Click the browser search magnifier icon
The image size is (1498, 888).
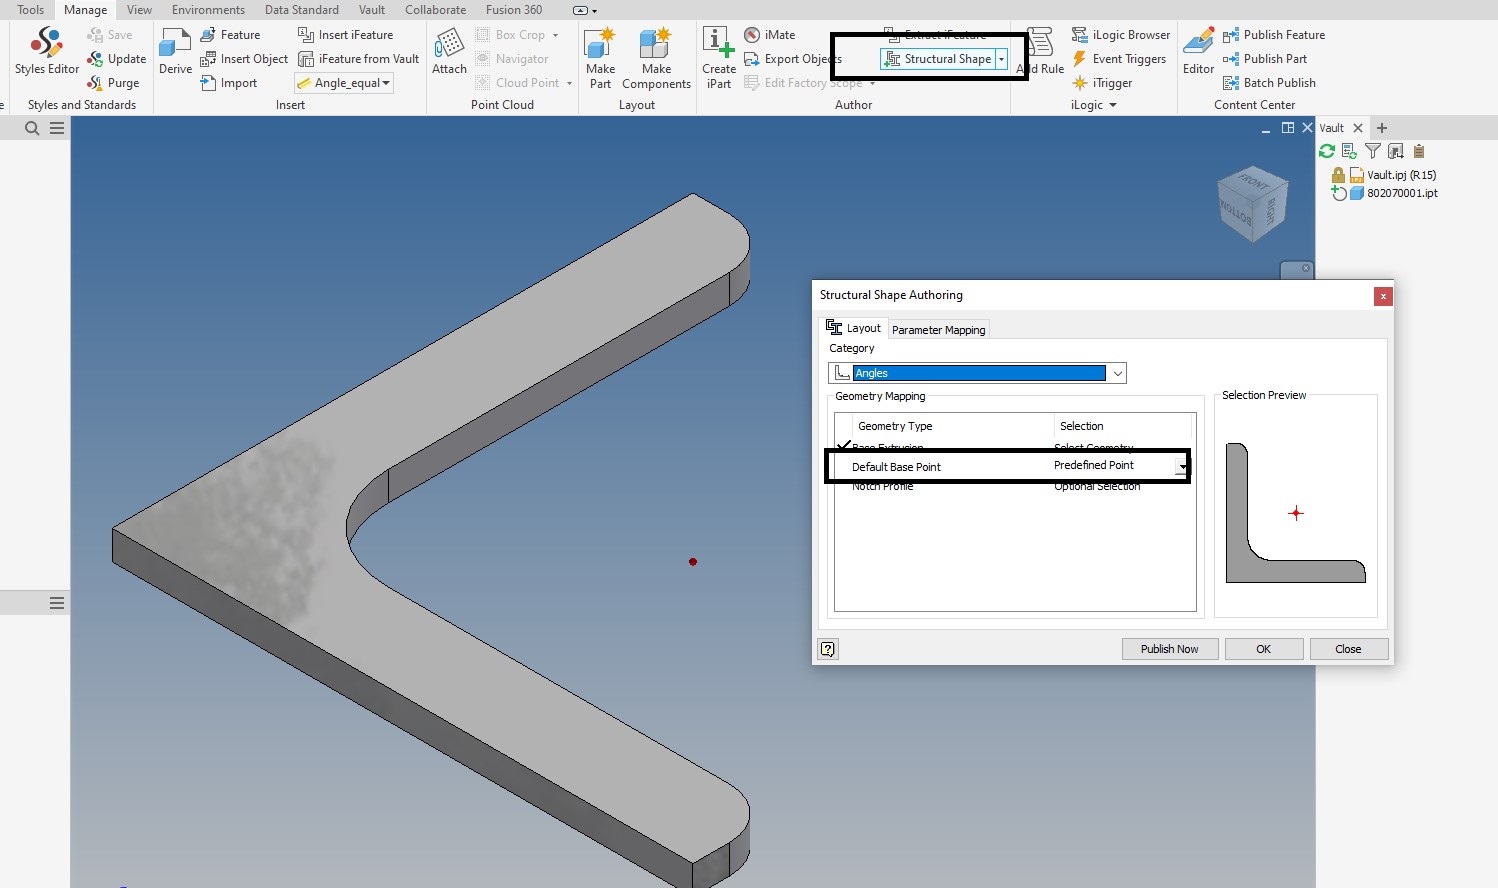[32, 128]
